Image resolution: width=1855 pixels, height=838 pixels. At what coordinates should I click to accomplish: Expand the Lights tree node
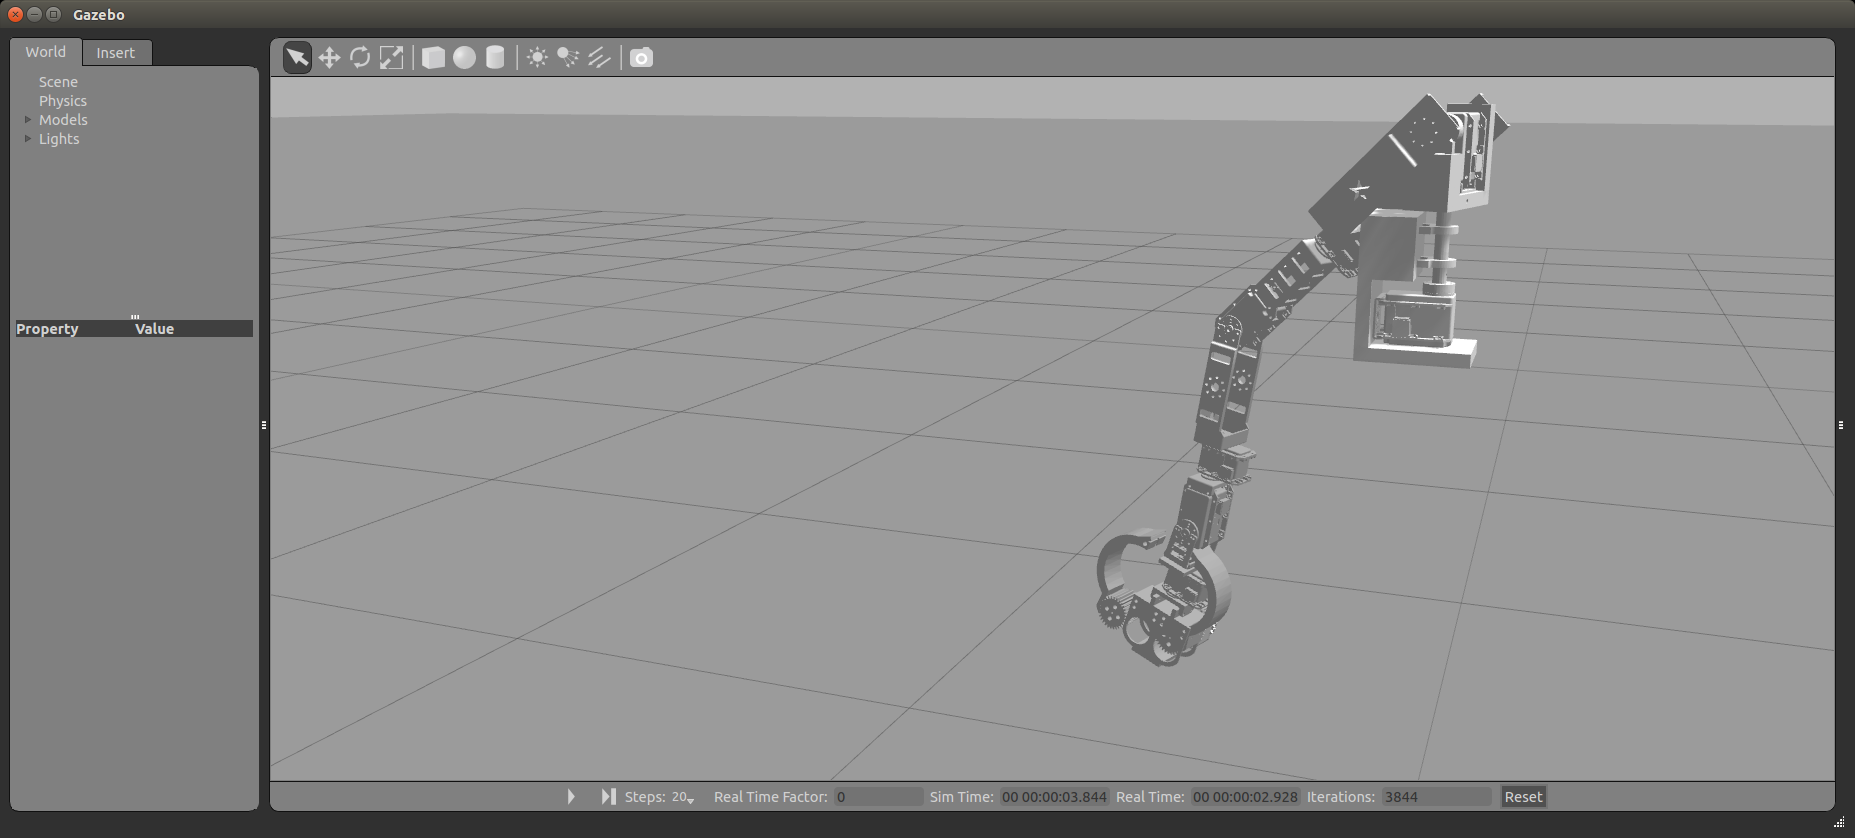click(x=28, y=139)
